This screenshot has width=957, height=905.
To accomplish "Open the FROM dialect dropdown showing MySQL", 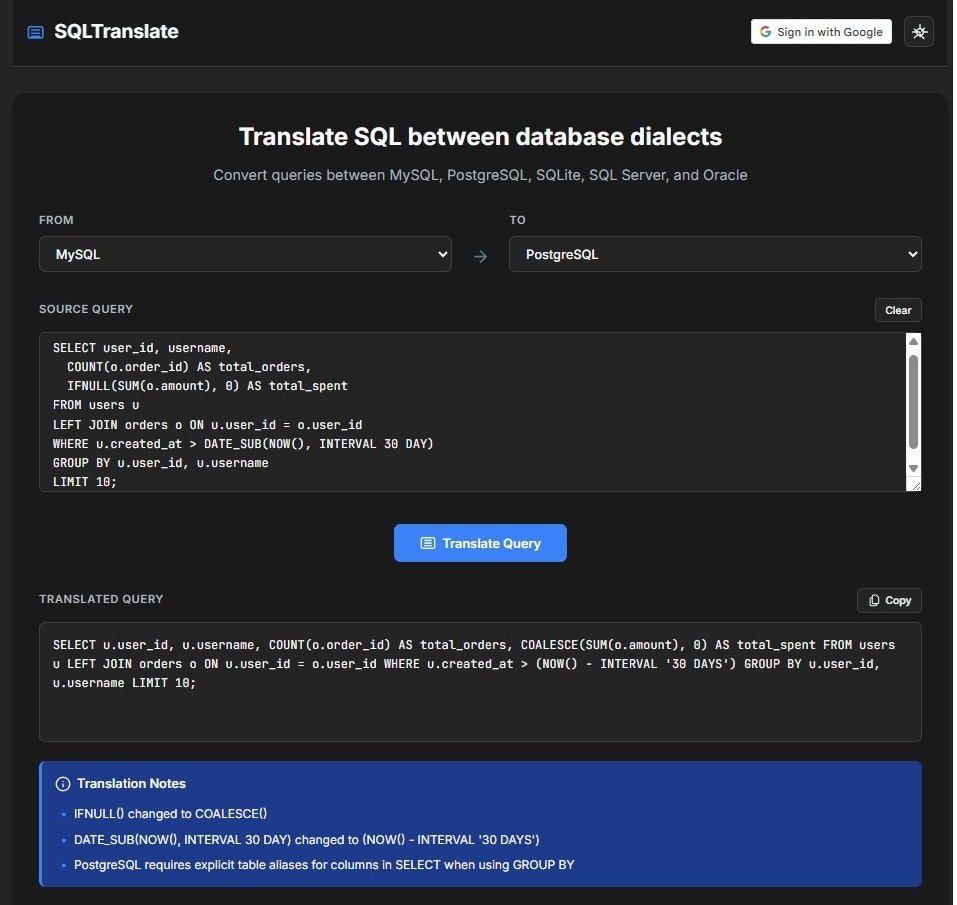I will point(245,254).
